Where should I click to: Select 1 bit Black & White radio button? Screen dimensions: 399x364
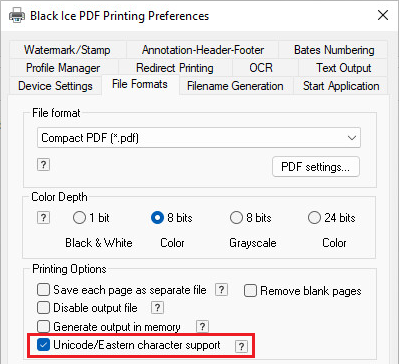point(79,218)
